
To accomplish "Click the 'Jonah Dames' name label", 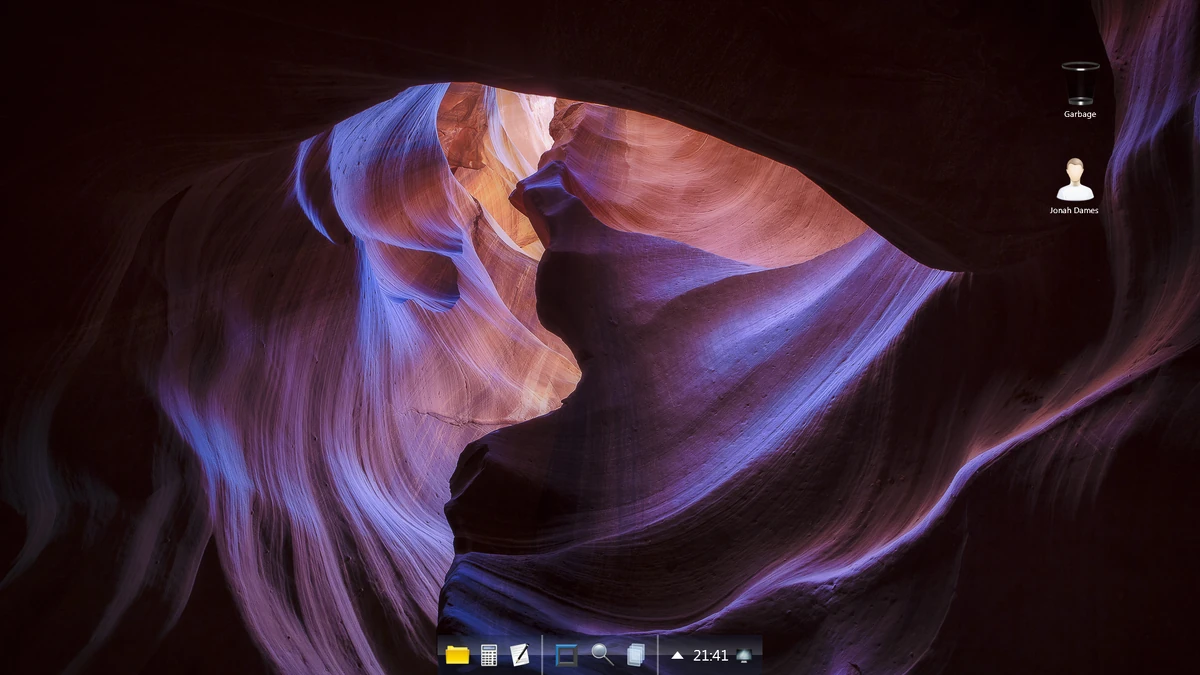I will click(x=1073, y=210).
